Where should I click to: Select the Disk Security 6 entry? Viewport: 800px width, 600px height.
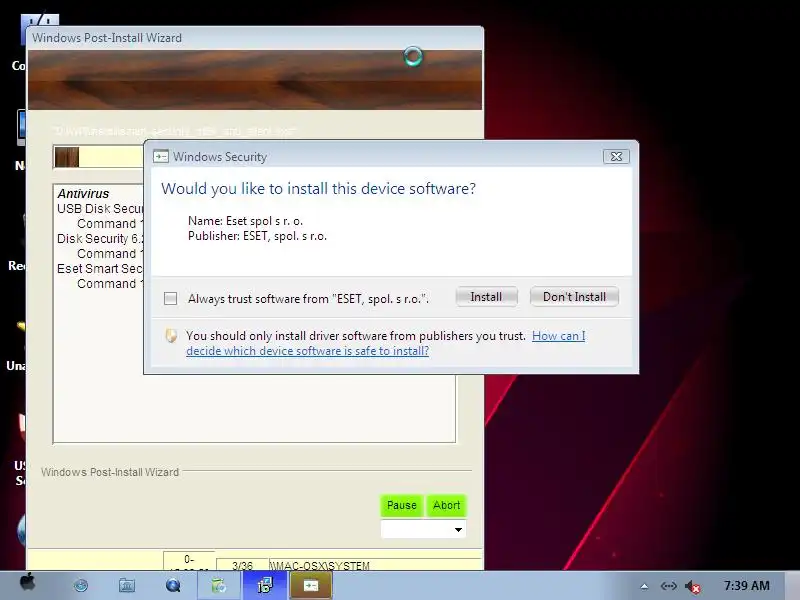100,239
